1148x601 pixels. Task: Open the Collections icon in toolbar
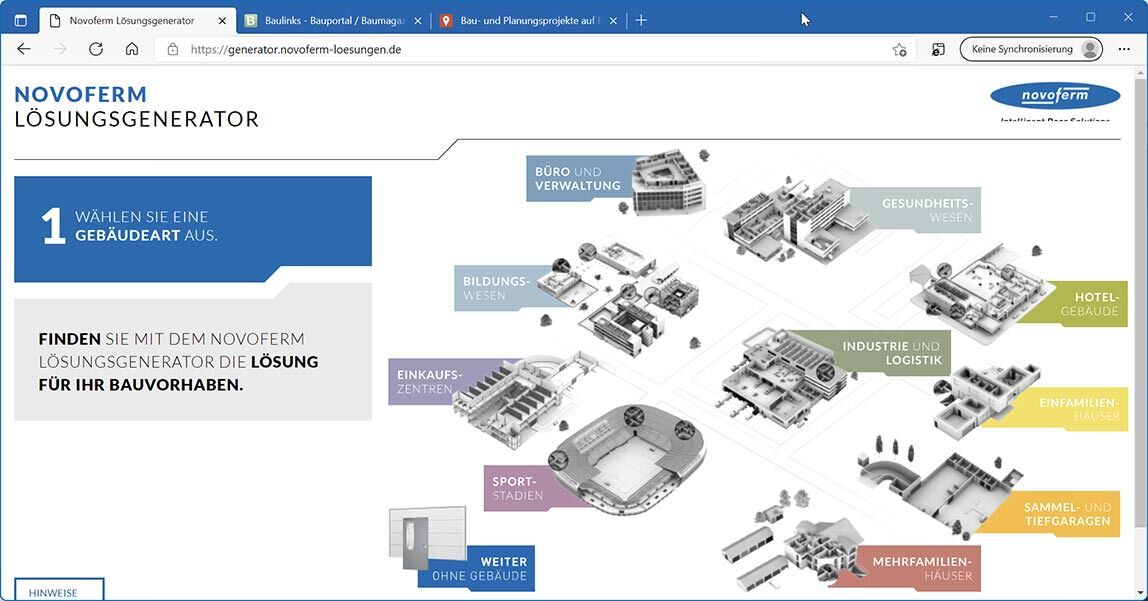pos(938,50)
